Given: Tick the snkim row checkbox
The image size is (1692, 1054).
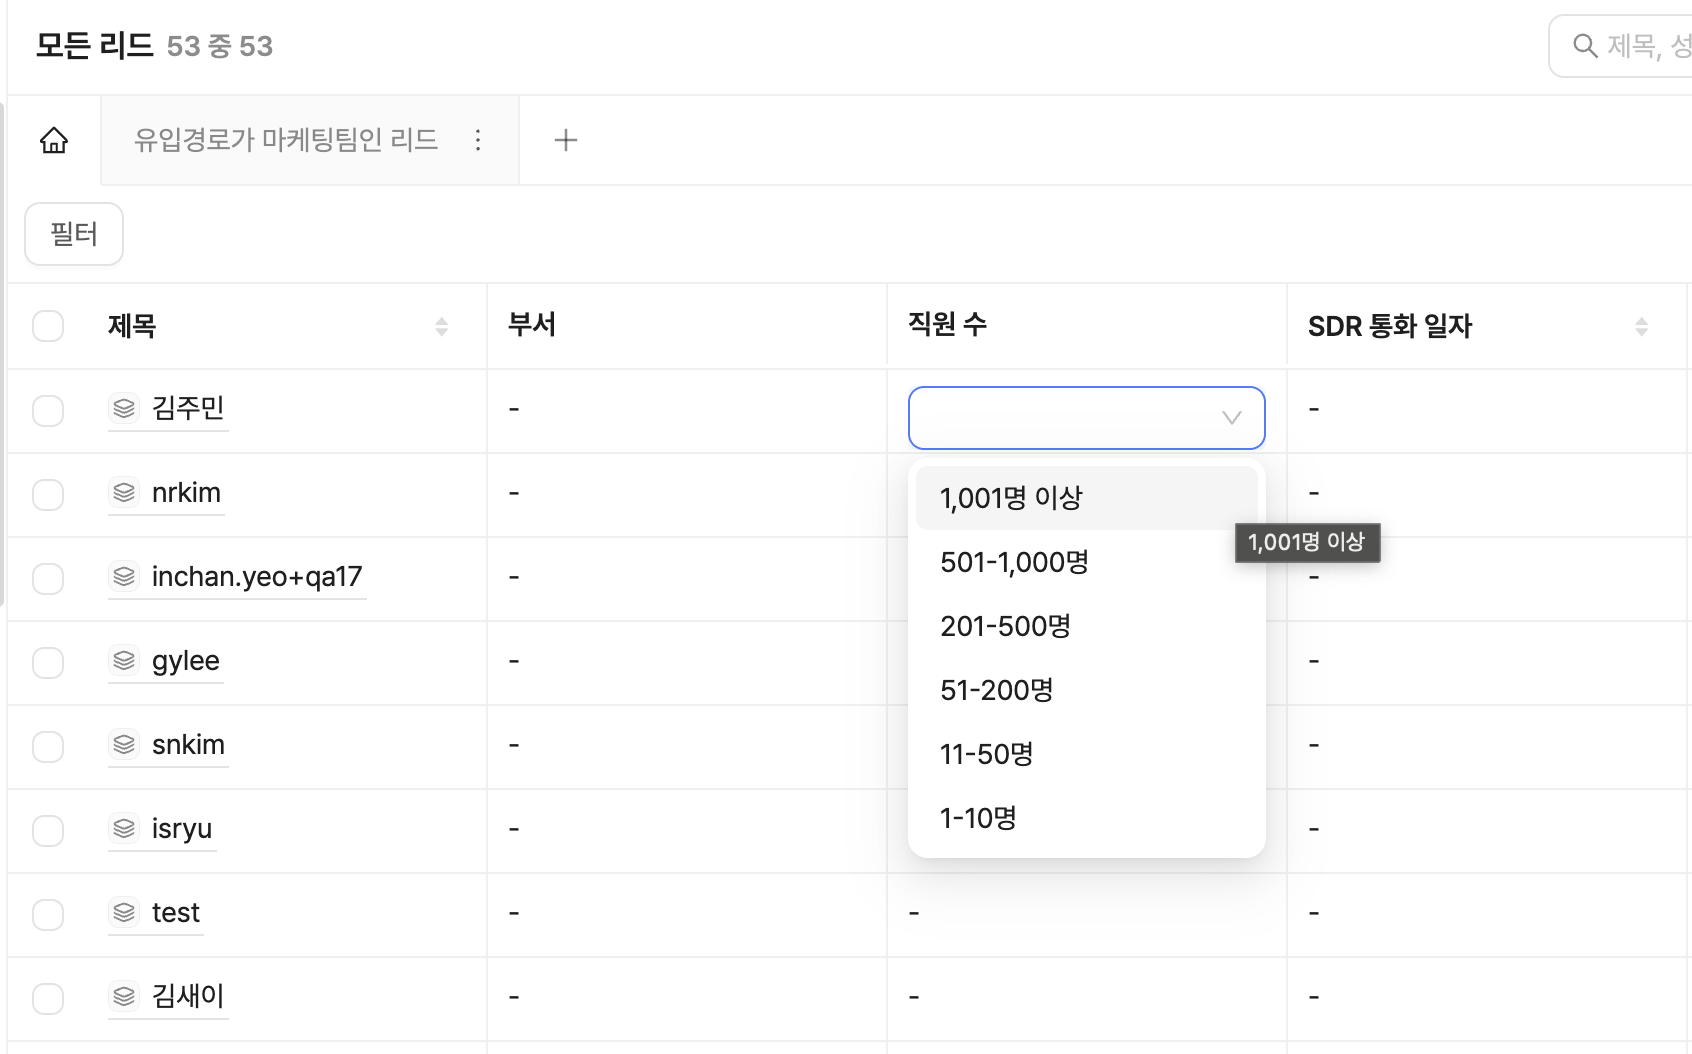Looking at the screenshot, I should click(x=48, y=746).
